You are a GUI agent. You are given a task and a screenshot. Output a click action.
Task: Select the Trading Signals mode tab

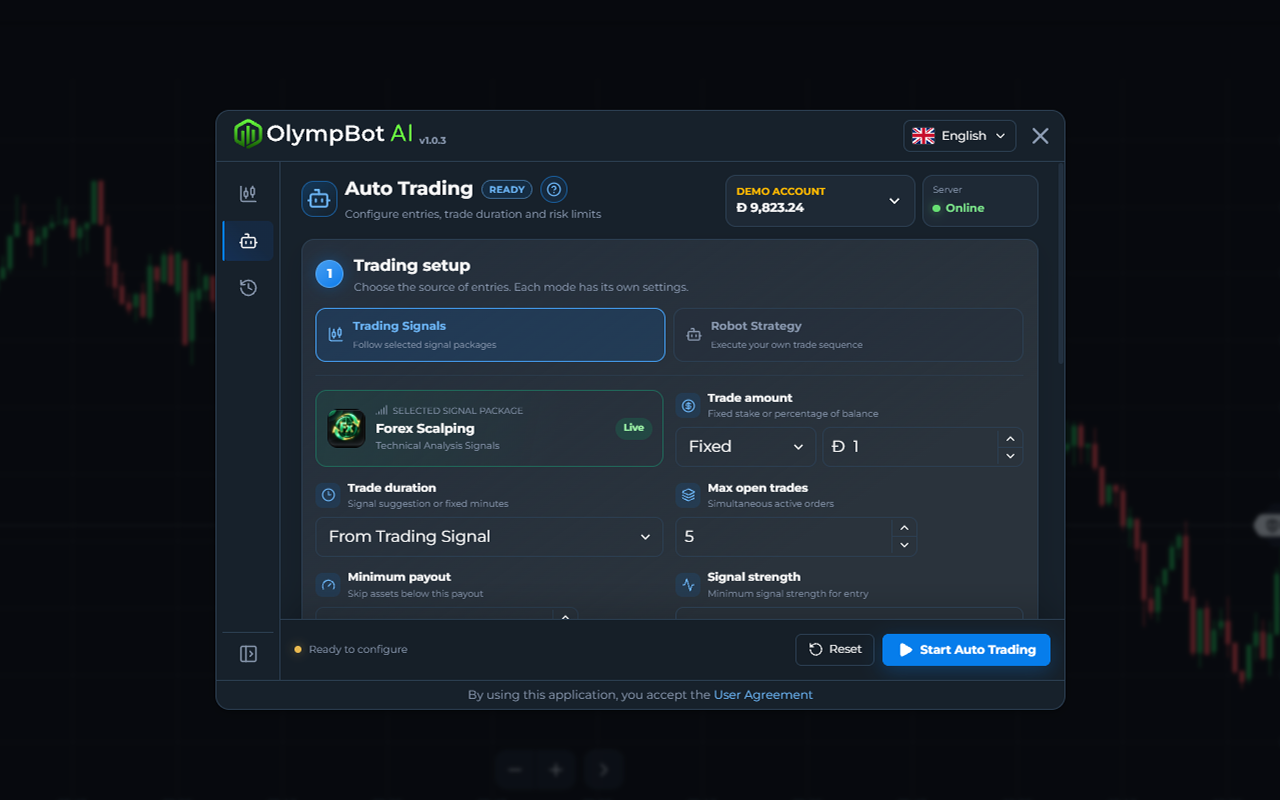click(x=490, y=335)
